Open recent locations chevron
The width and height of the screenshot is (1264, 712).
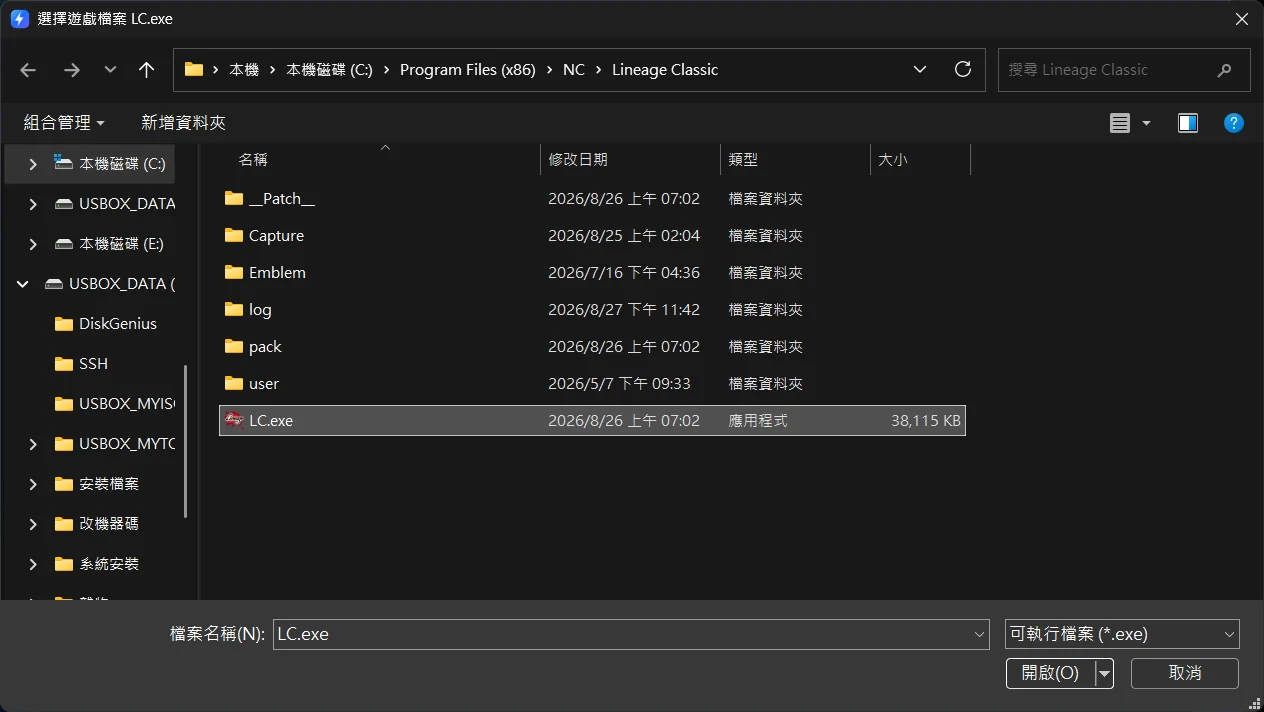tap(110, 70)
